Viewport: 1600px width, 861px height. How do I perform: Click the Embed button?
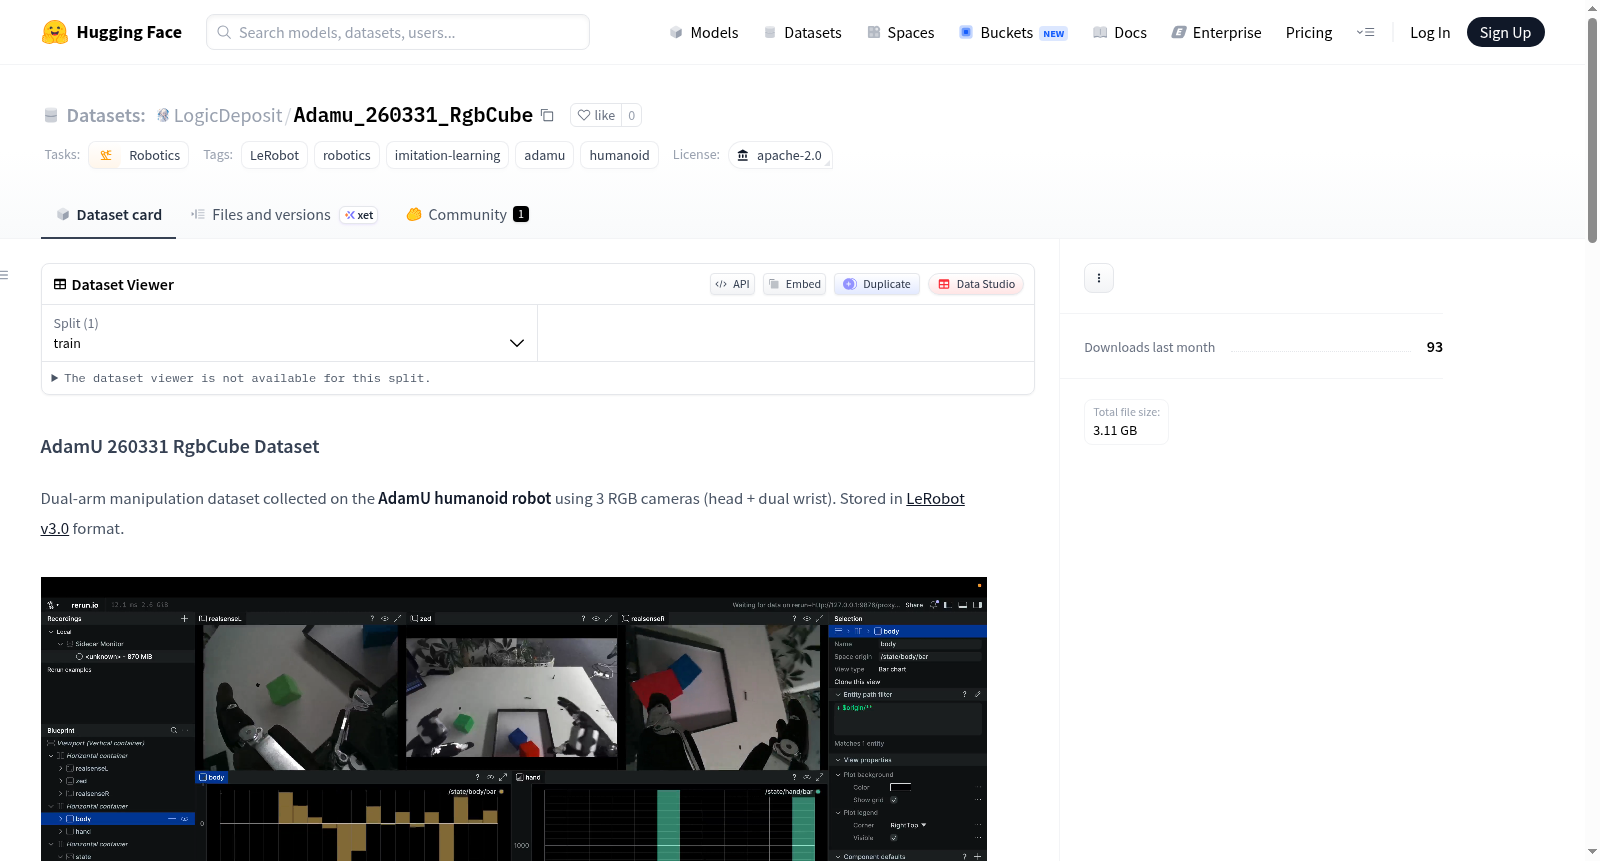pyautogui.click(x=795, y=284)
